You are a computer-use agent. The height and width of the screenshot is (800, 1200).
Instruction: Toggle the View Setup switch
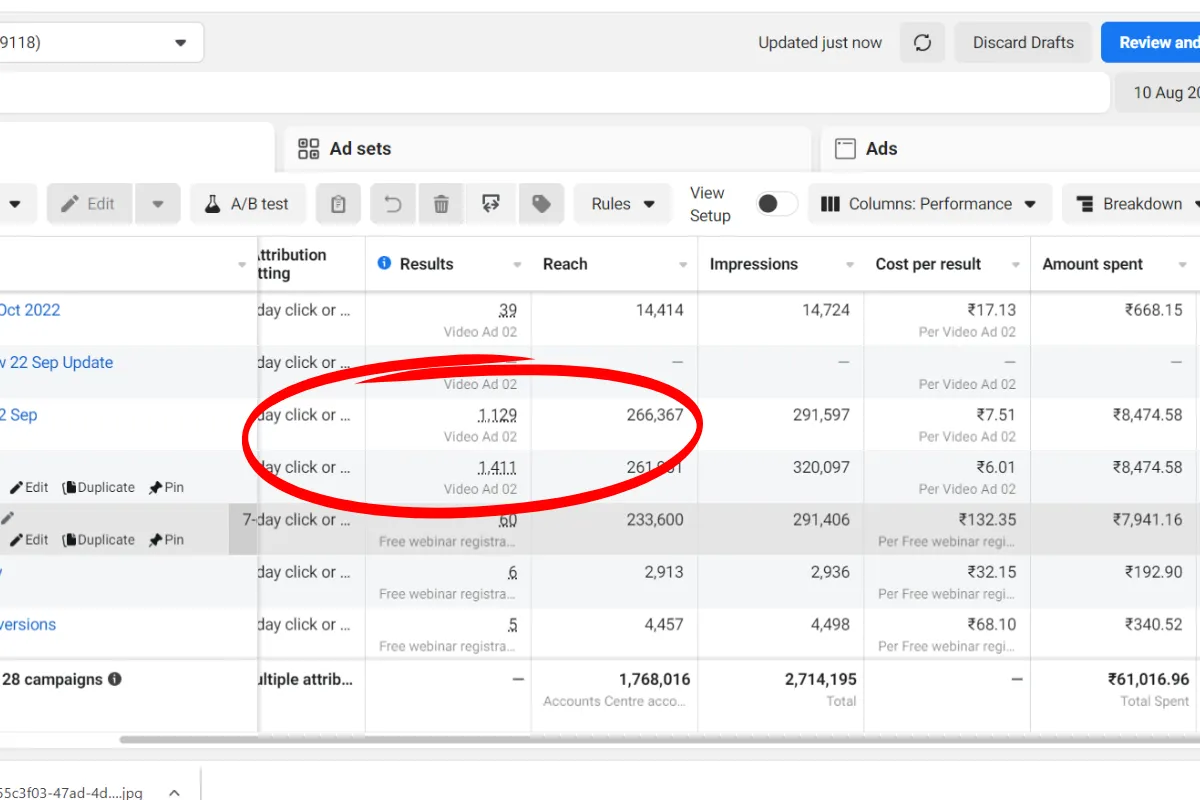coord(776,204)
